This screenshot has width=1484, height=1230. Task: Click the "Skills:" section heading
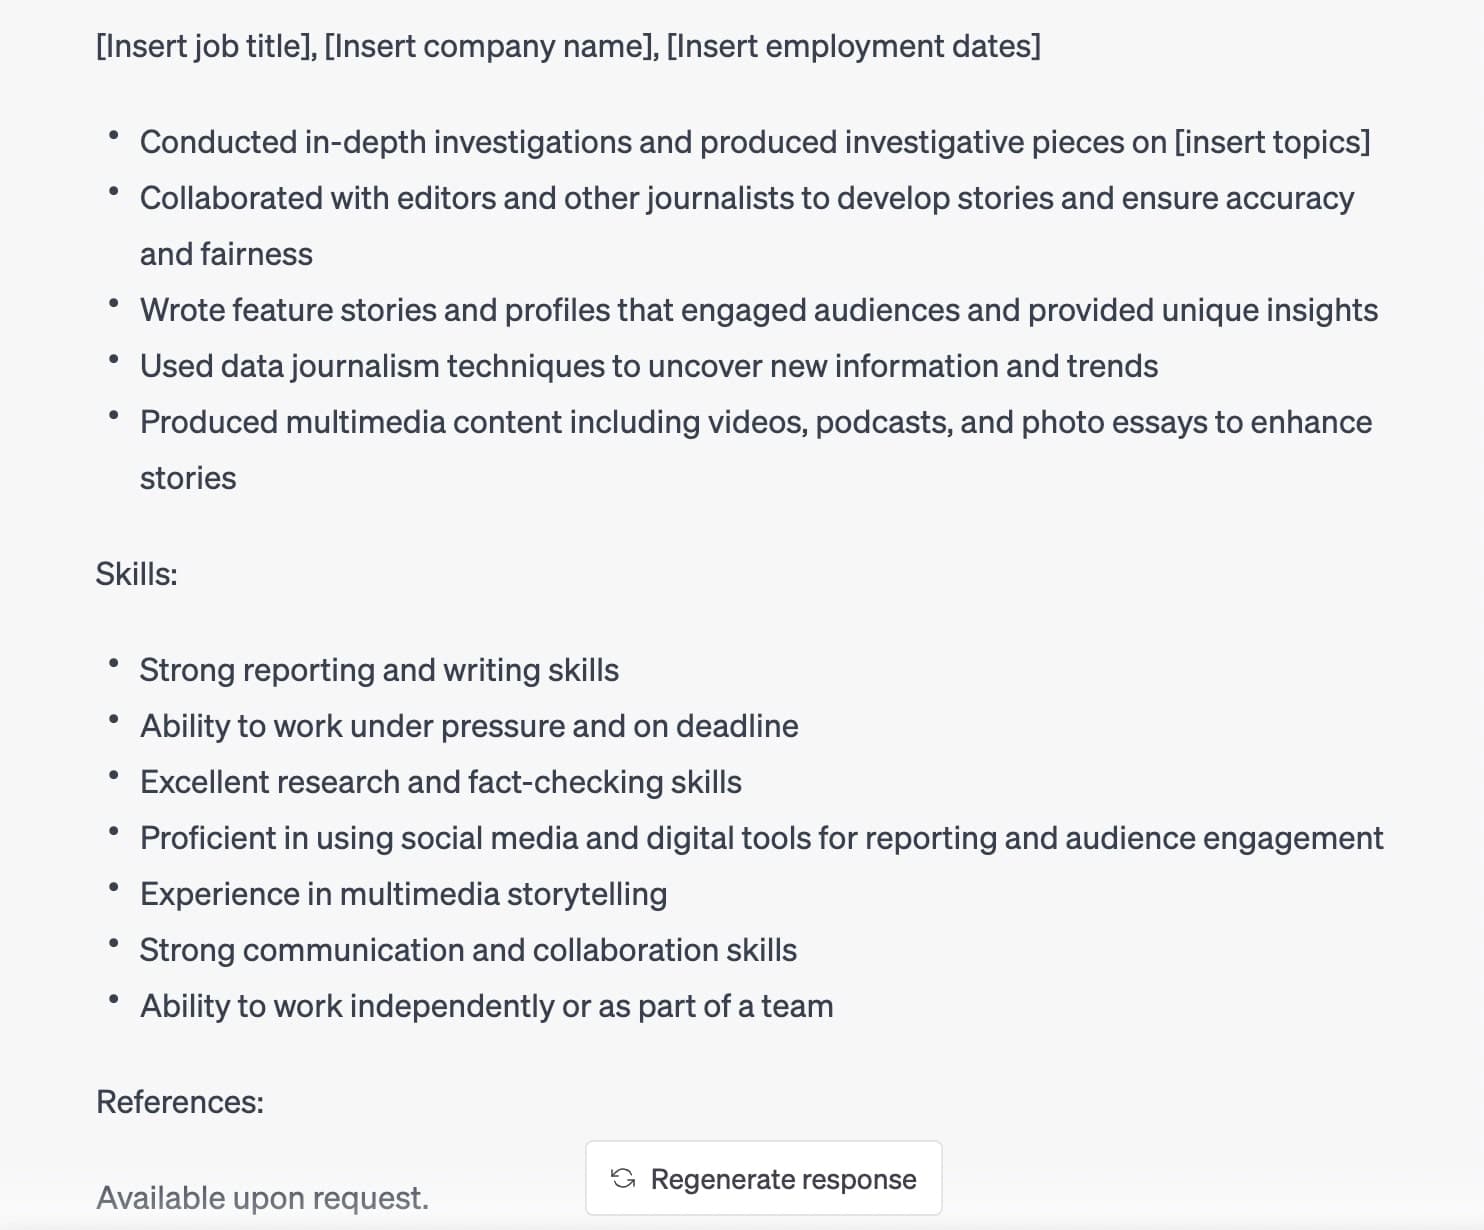[136, 574]
